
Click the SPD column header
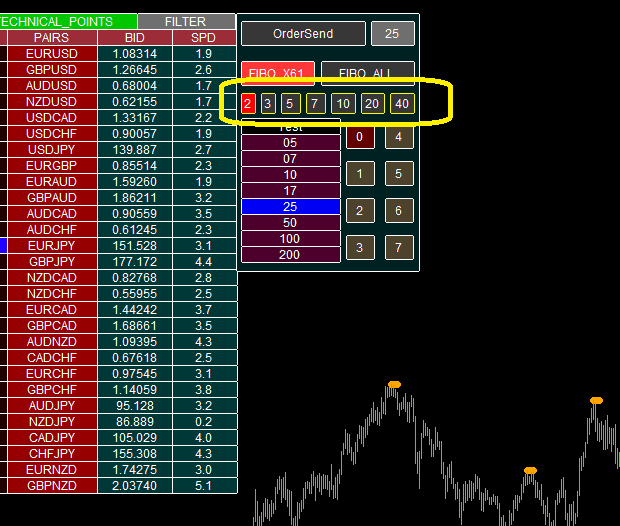204,38
